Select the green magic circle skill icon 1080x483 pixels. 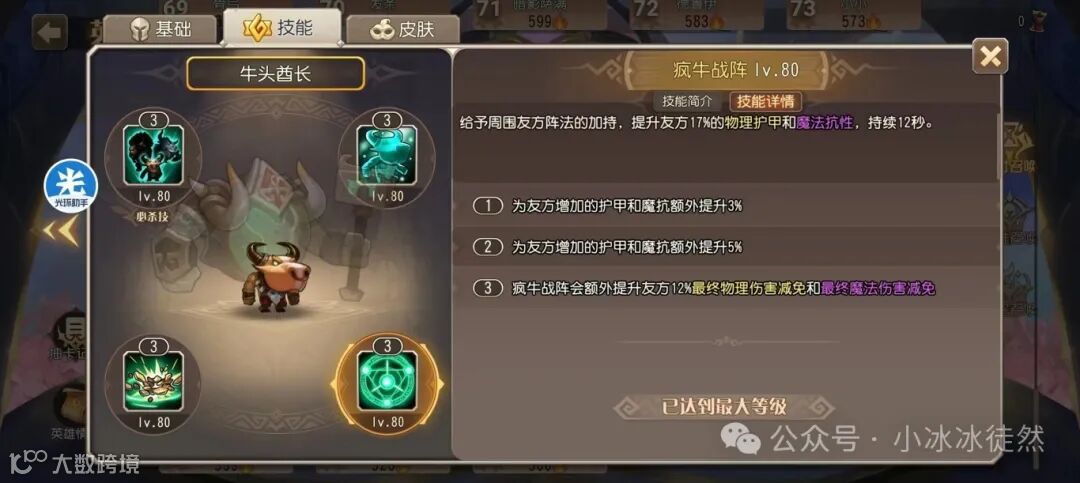point(386,381)
